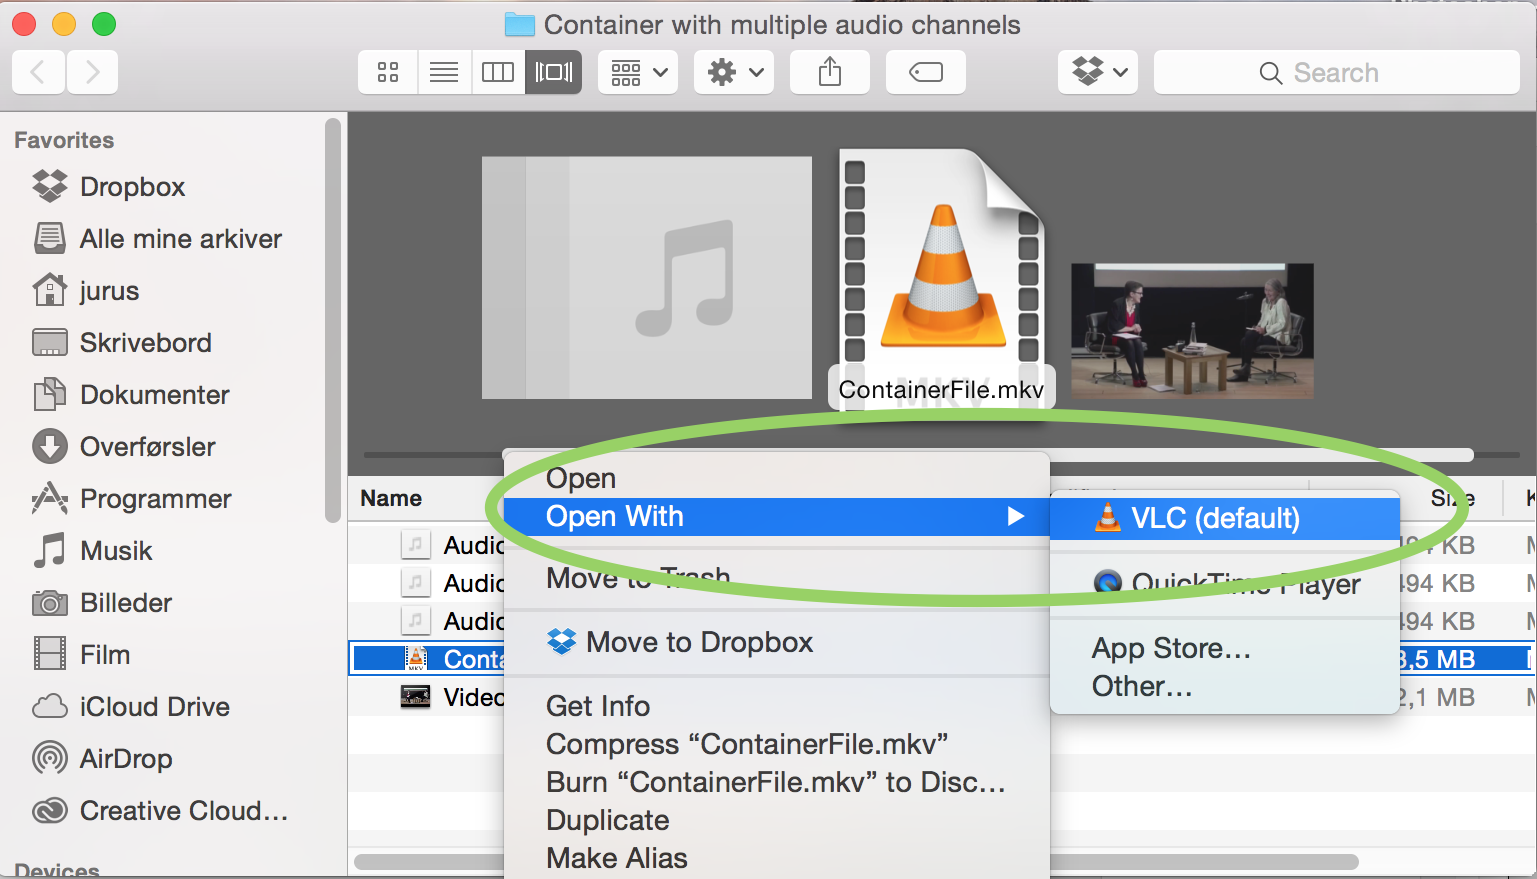The image size is (1537, 879).
Task: Open the item arrangement dropdown
Action: click(638, 72)
